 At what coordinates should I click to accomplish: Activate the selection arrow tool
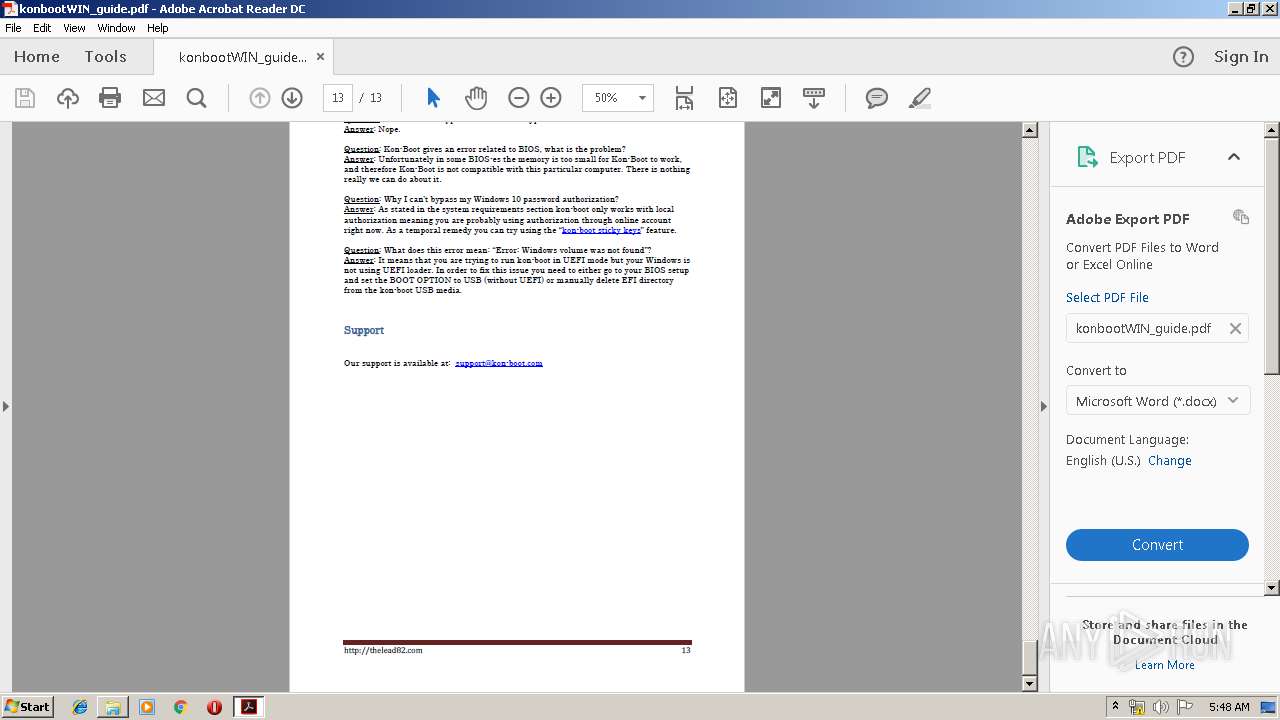tap(433, 98)
